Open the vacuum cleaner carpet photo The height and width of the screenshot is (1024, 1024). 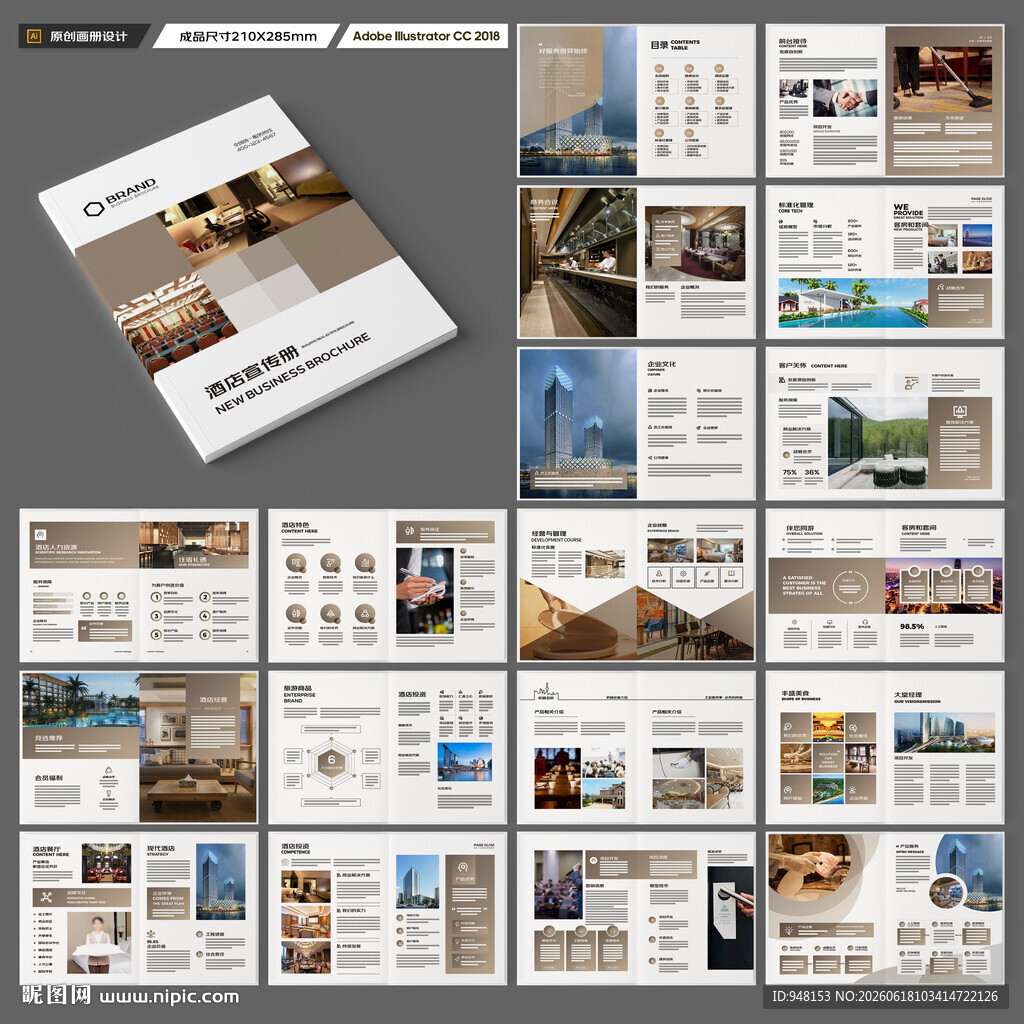943,79
